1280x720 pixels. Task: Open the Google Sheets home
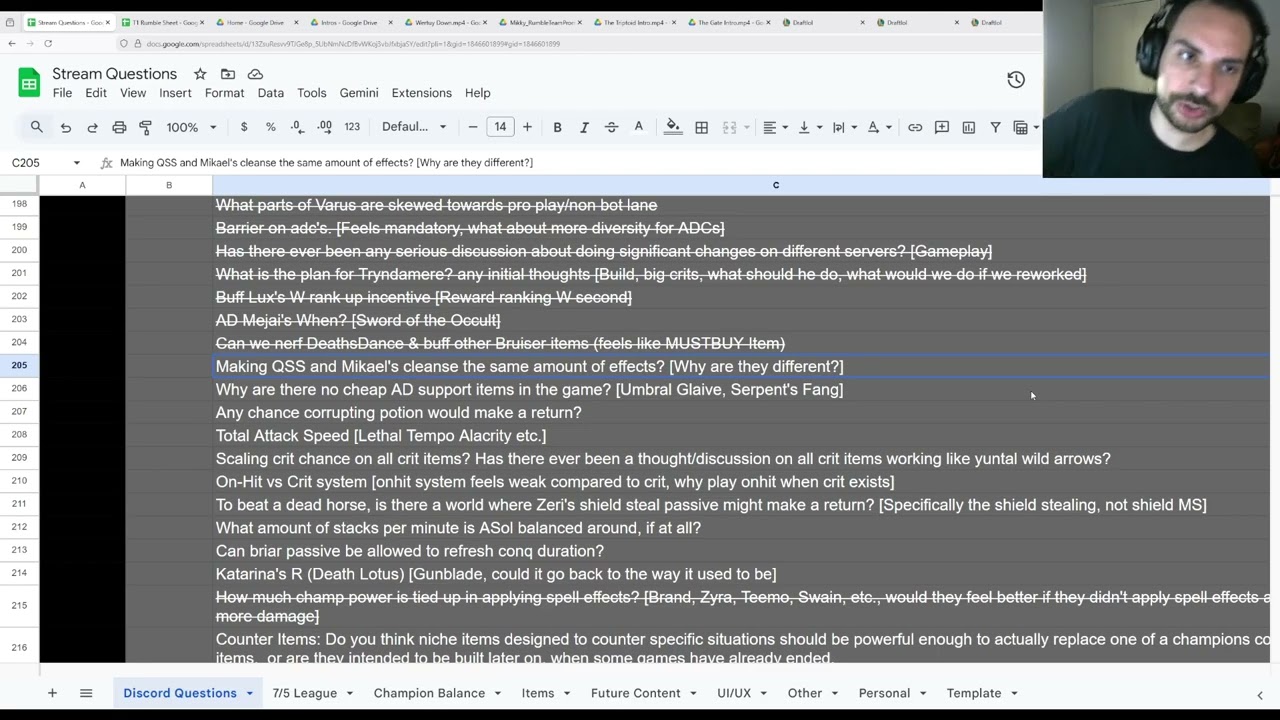(29, 83)
